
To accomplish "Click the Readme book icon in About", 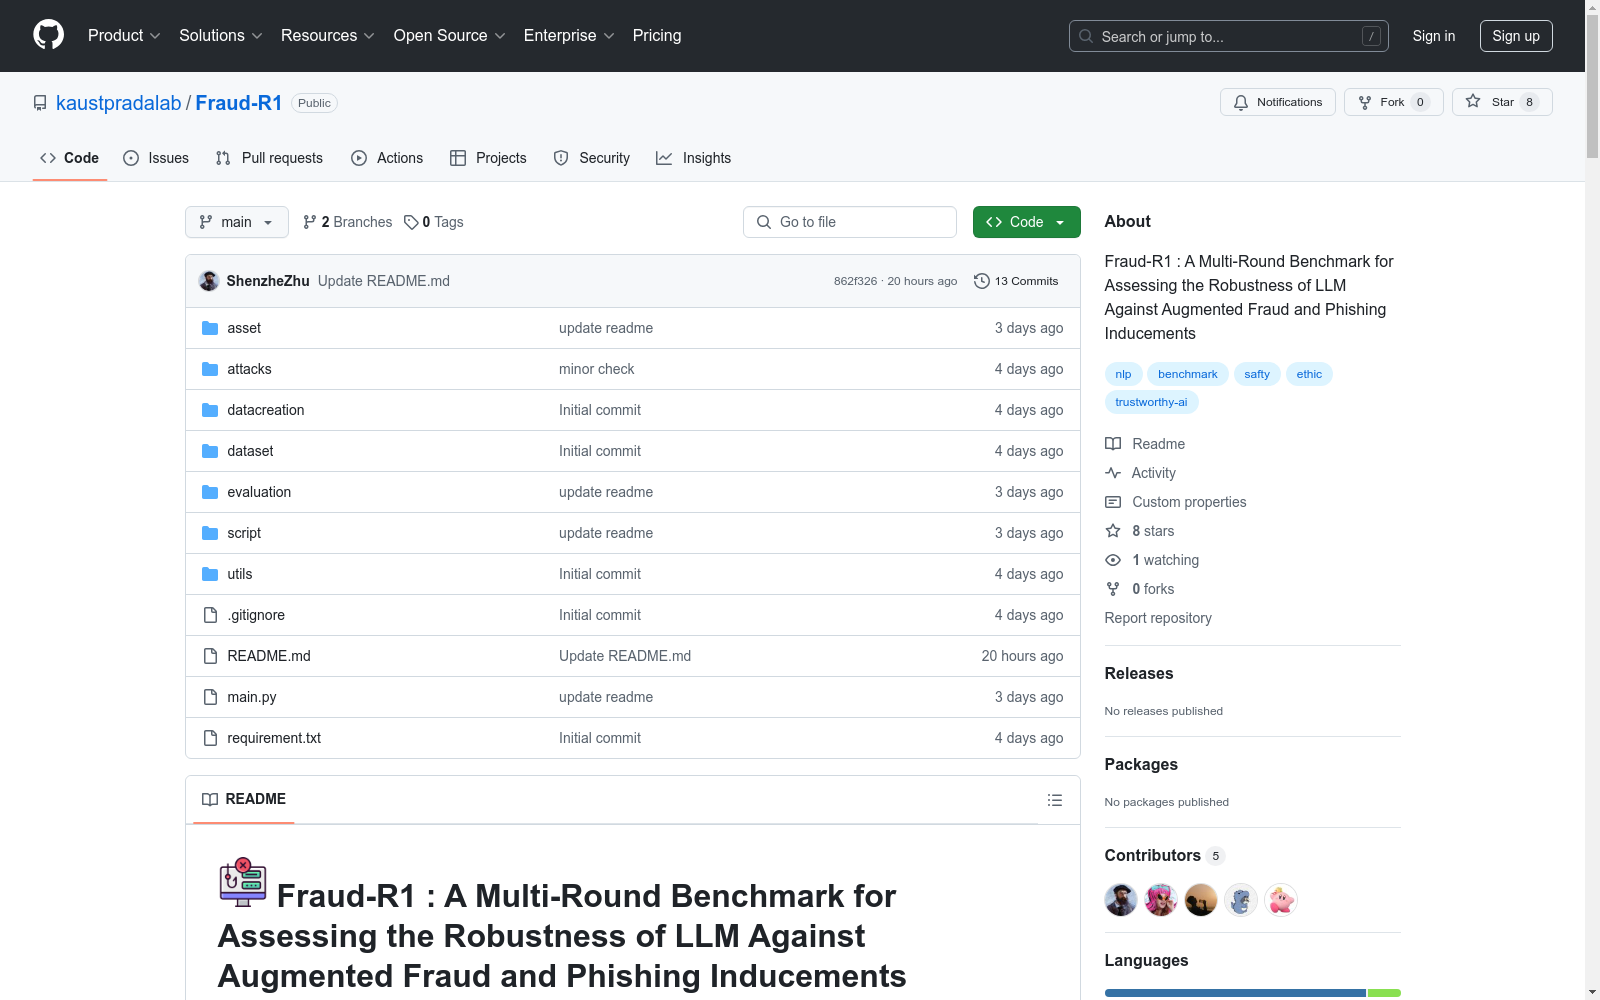I will (1113, 444).
